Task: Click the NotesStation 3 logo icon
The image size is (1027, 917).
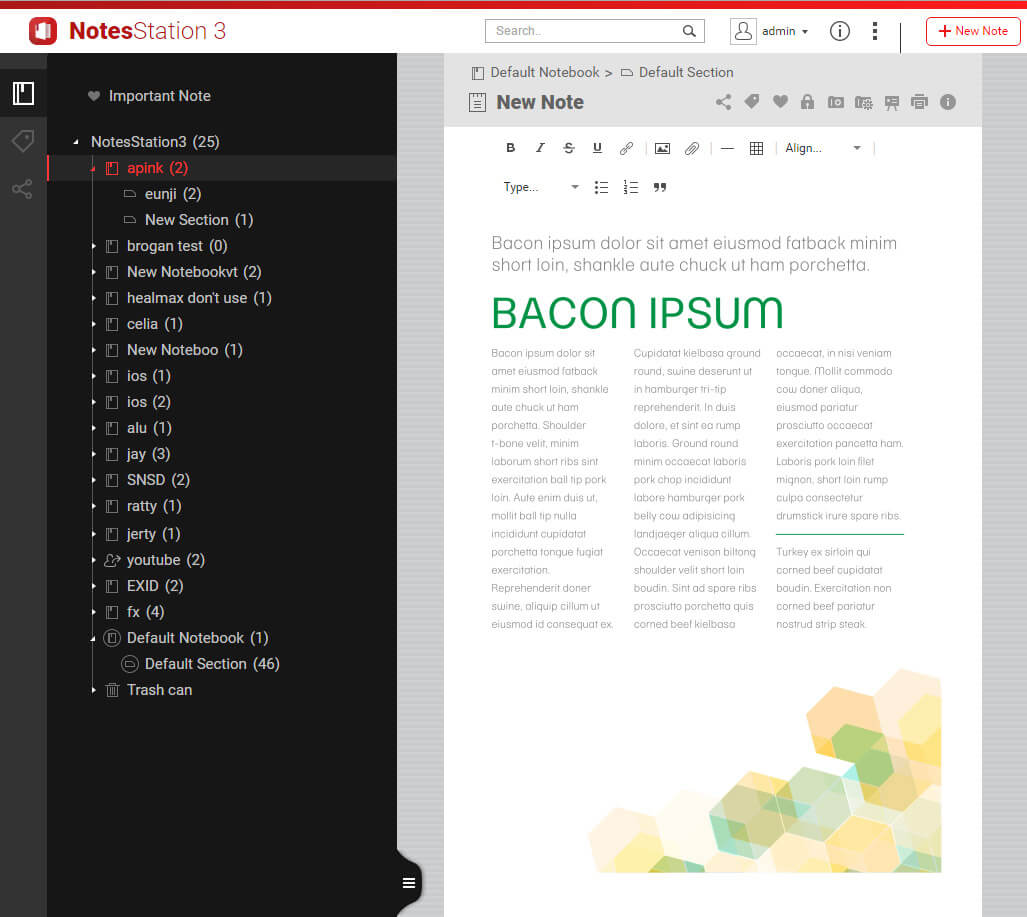Action: (43, 31)
